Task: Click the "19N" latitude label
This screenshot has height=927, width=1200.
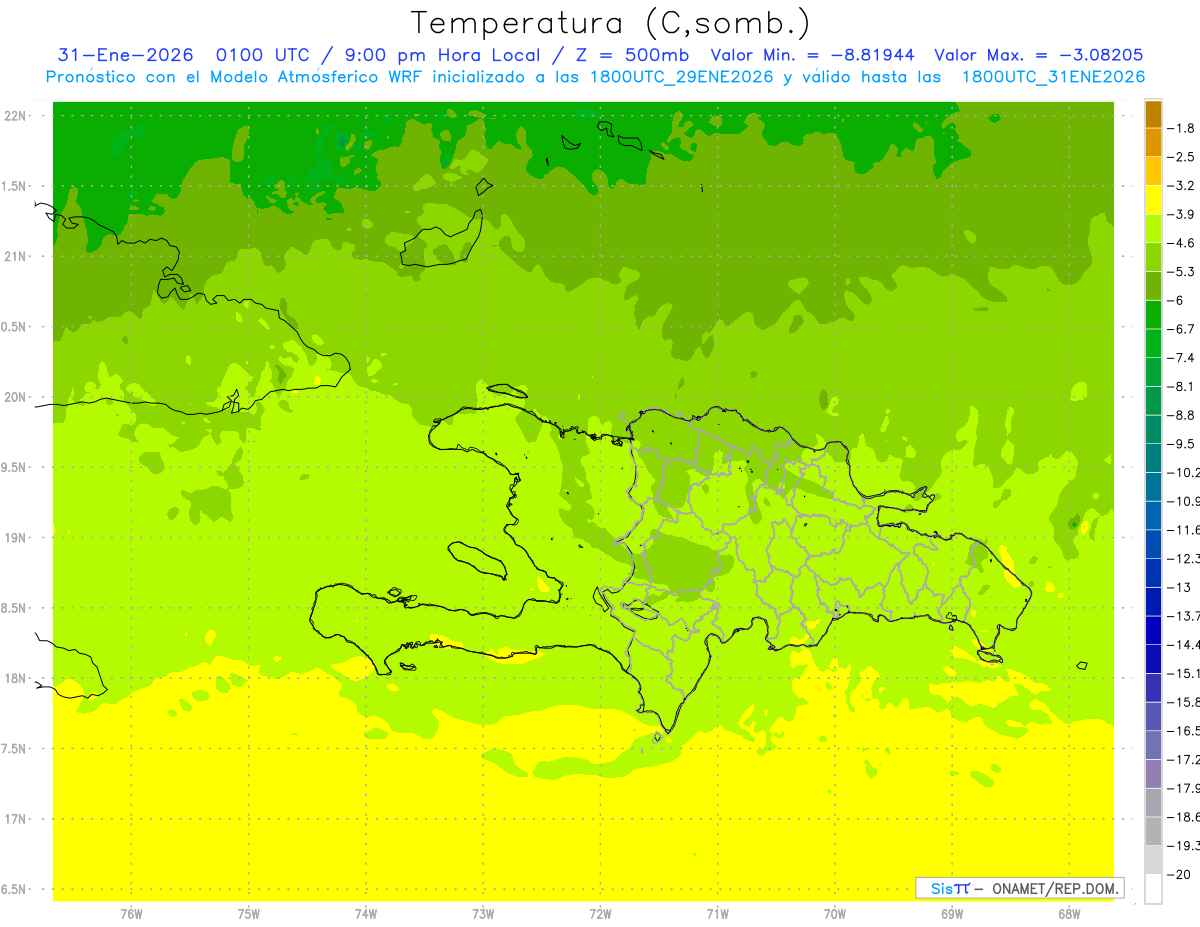Action: [16, 538]
